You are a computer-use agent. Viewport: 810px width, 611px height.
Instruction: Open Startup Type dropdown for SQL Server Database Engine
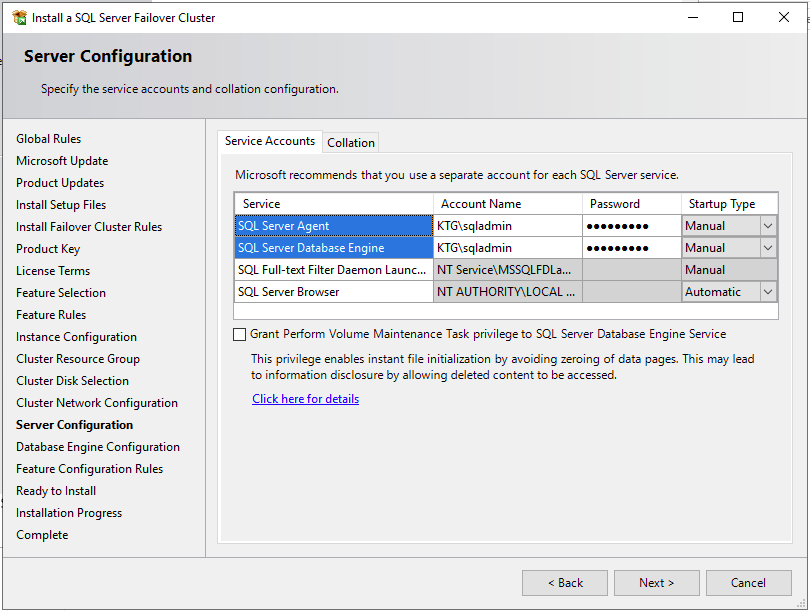coord(768,248)
